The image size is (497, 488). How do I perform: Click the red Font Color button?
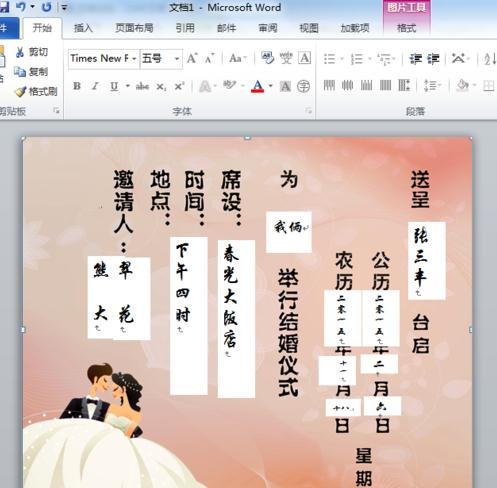click(257, 86)
